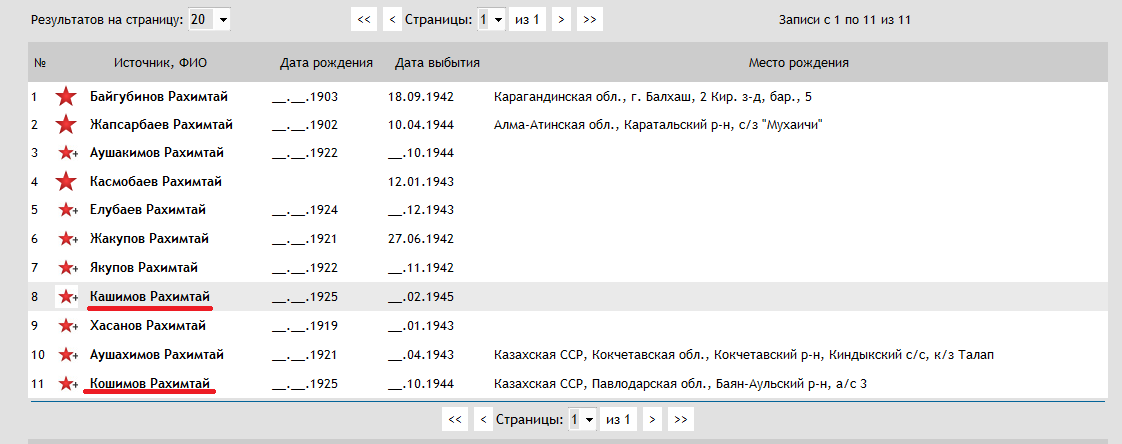Screen dimensions: 1122x444
Task: Click column header Место рождения
Action: click(x=799, y=63)
